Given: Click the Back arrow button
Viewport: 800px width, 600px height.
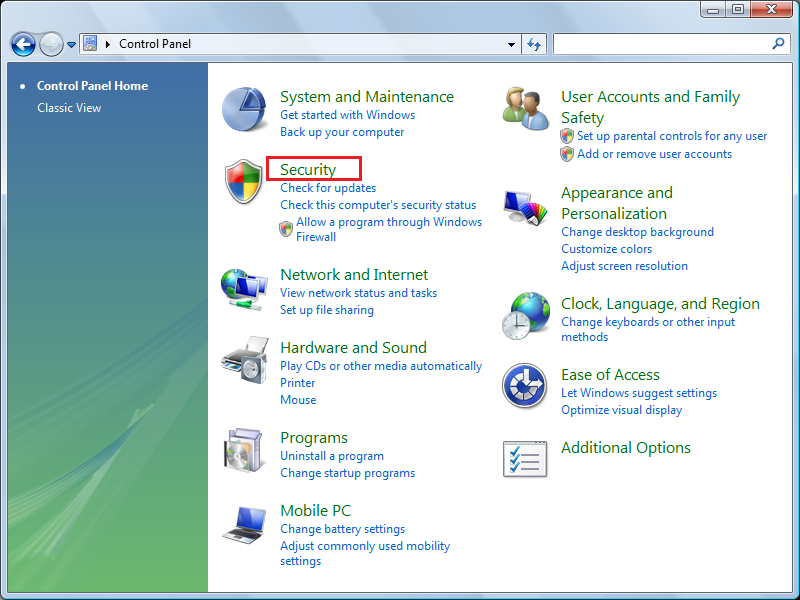Looking at the screenshot, I should point(23,44).
